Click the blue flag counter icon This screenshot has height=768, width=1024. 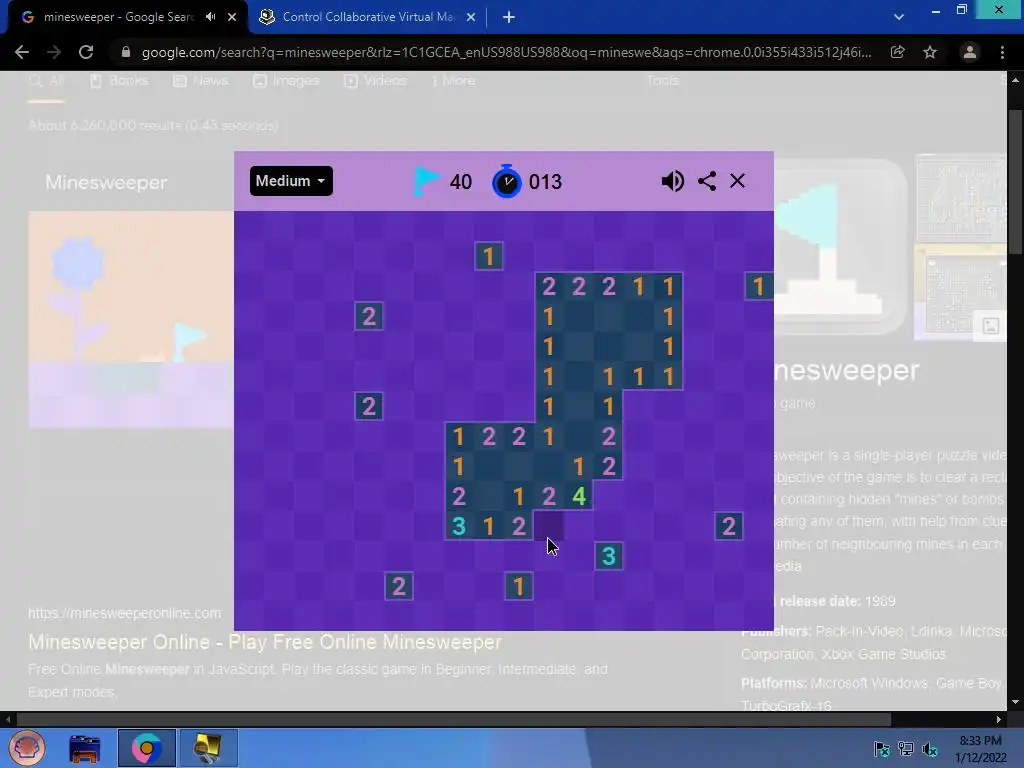point(426,181)
